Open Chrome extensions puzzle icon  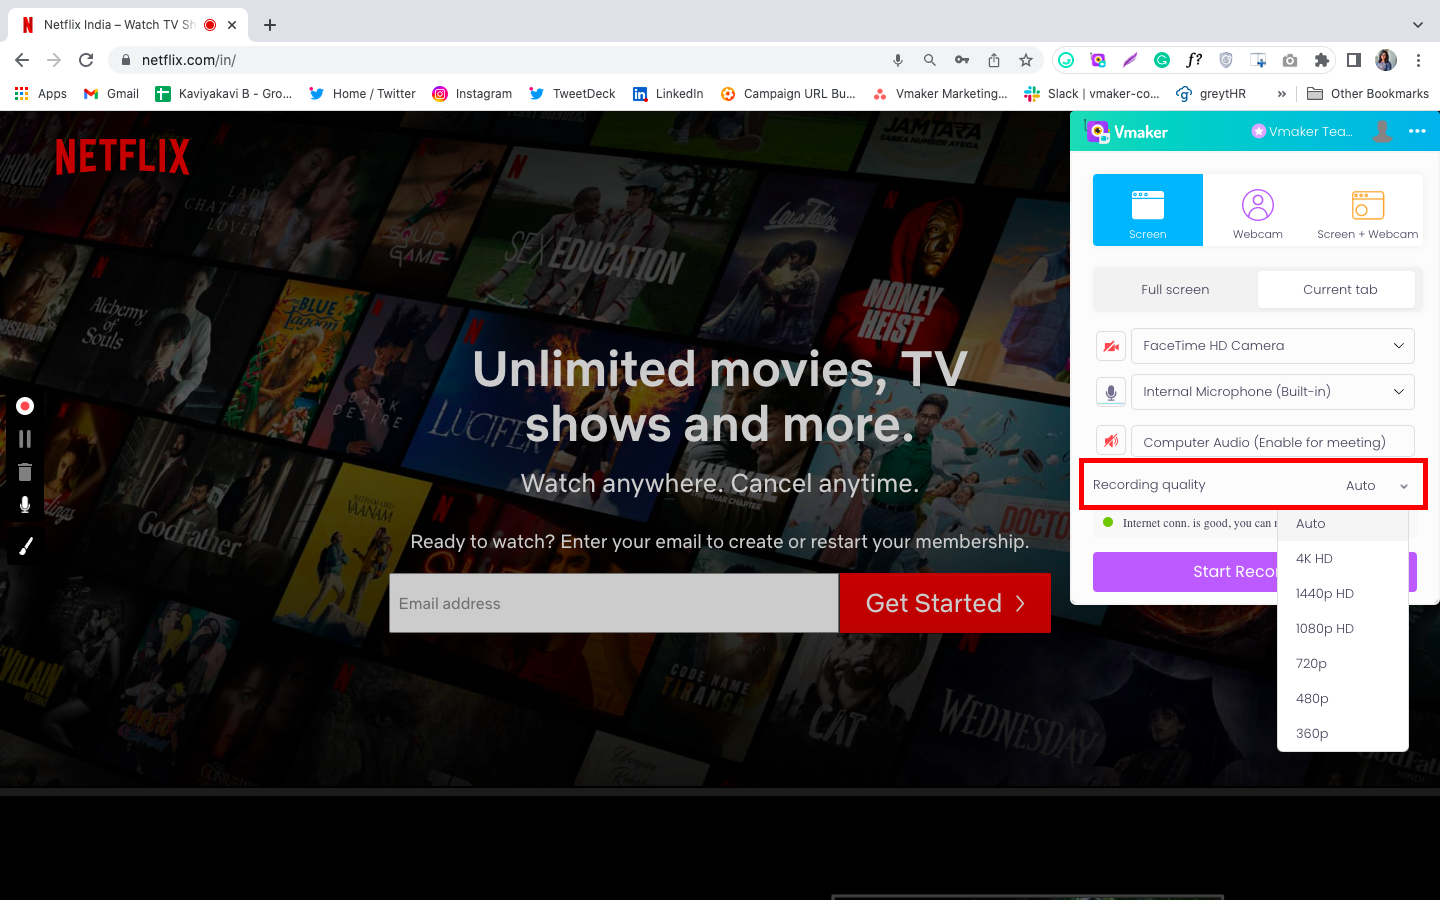pos(1322,60)
